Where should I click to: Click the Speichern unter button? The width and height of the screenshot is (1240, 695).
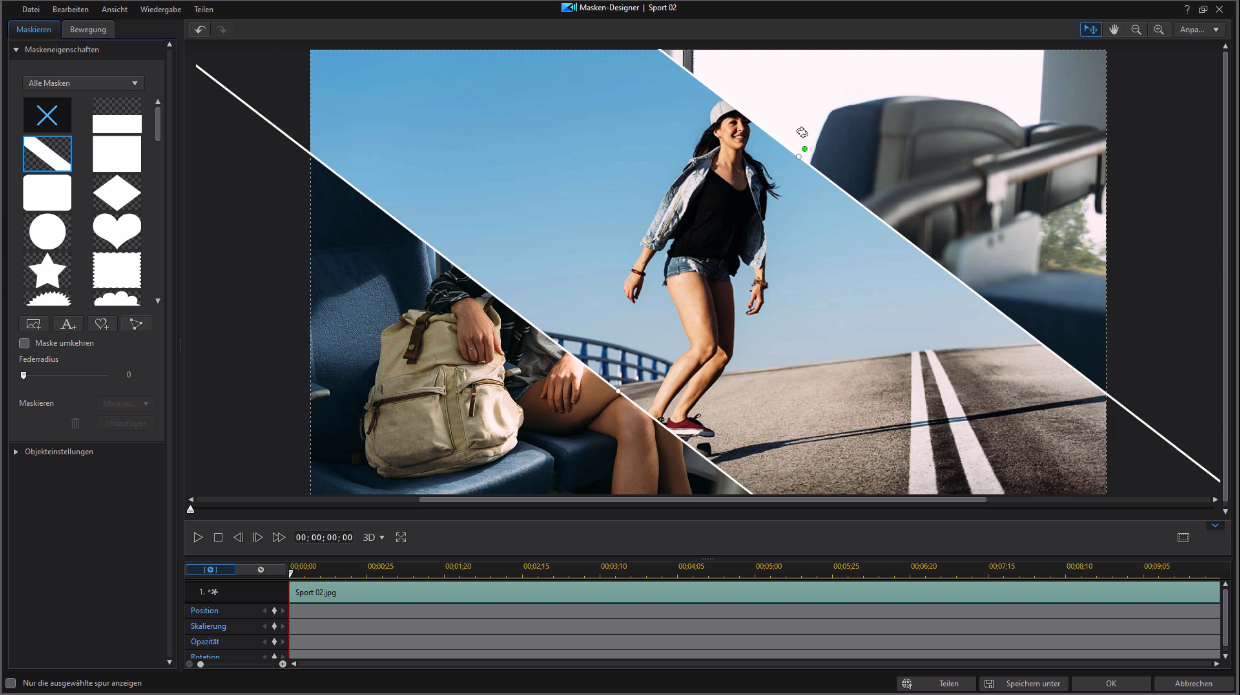[x=1024, y=684]
